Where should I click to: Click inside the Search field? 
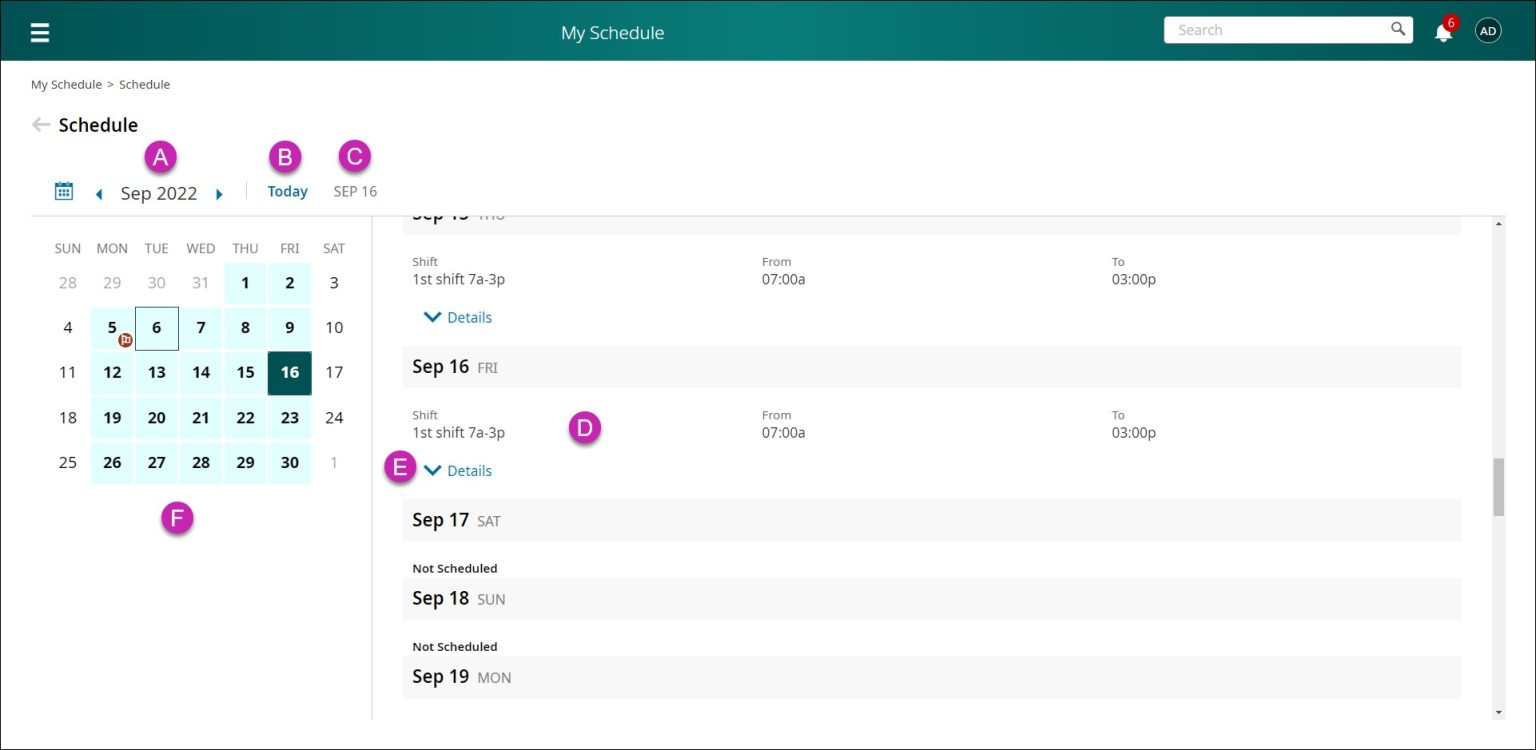(1270, 29)
